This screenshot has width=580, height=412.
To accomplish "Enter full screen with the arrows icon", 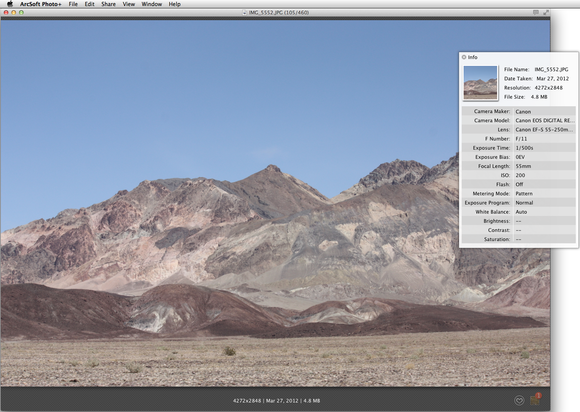I will [x=546, y=12].
